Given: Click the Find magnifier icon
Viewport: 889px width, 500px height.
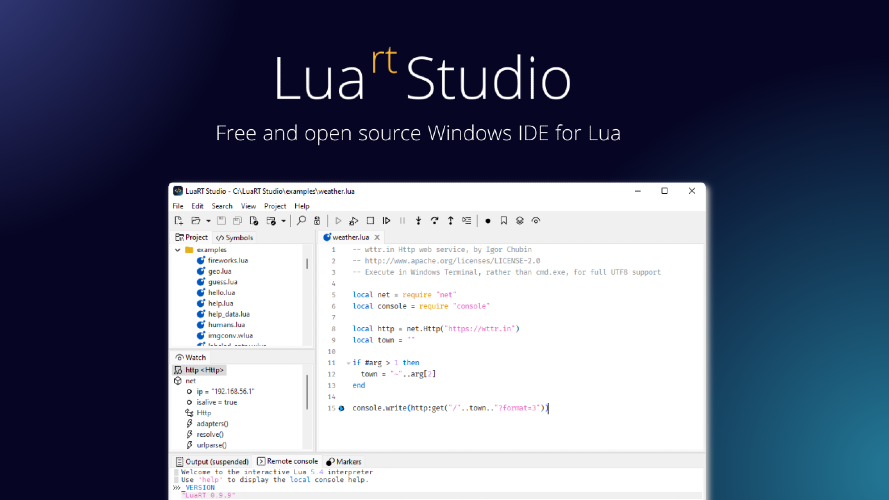Looking at the screenshot, I should click(x=301, y=221).
